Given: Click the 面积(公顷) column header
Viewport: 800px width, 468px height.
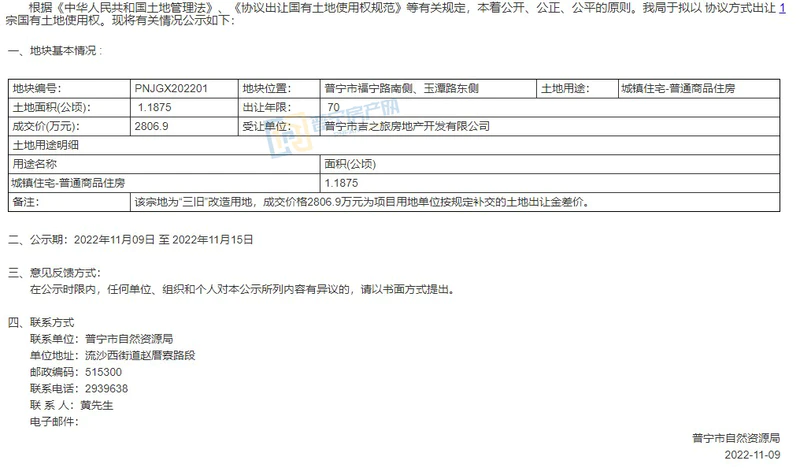Looking at the screenshot, I should point(348,164).
